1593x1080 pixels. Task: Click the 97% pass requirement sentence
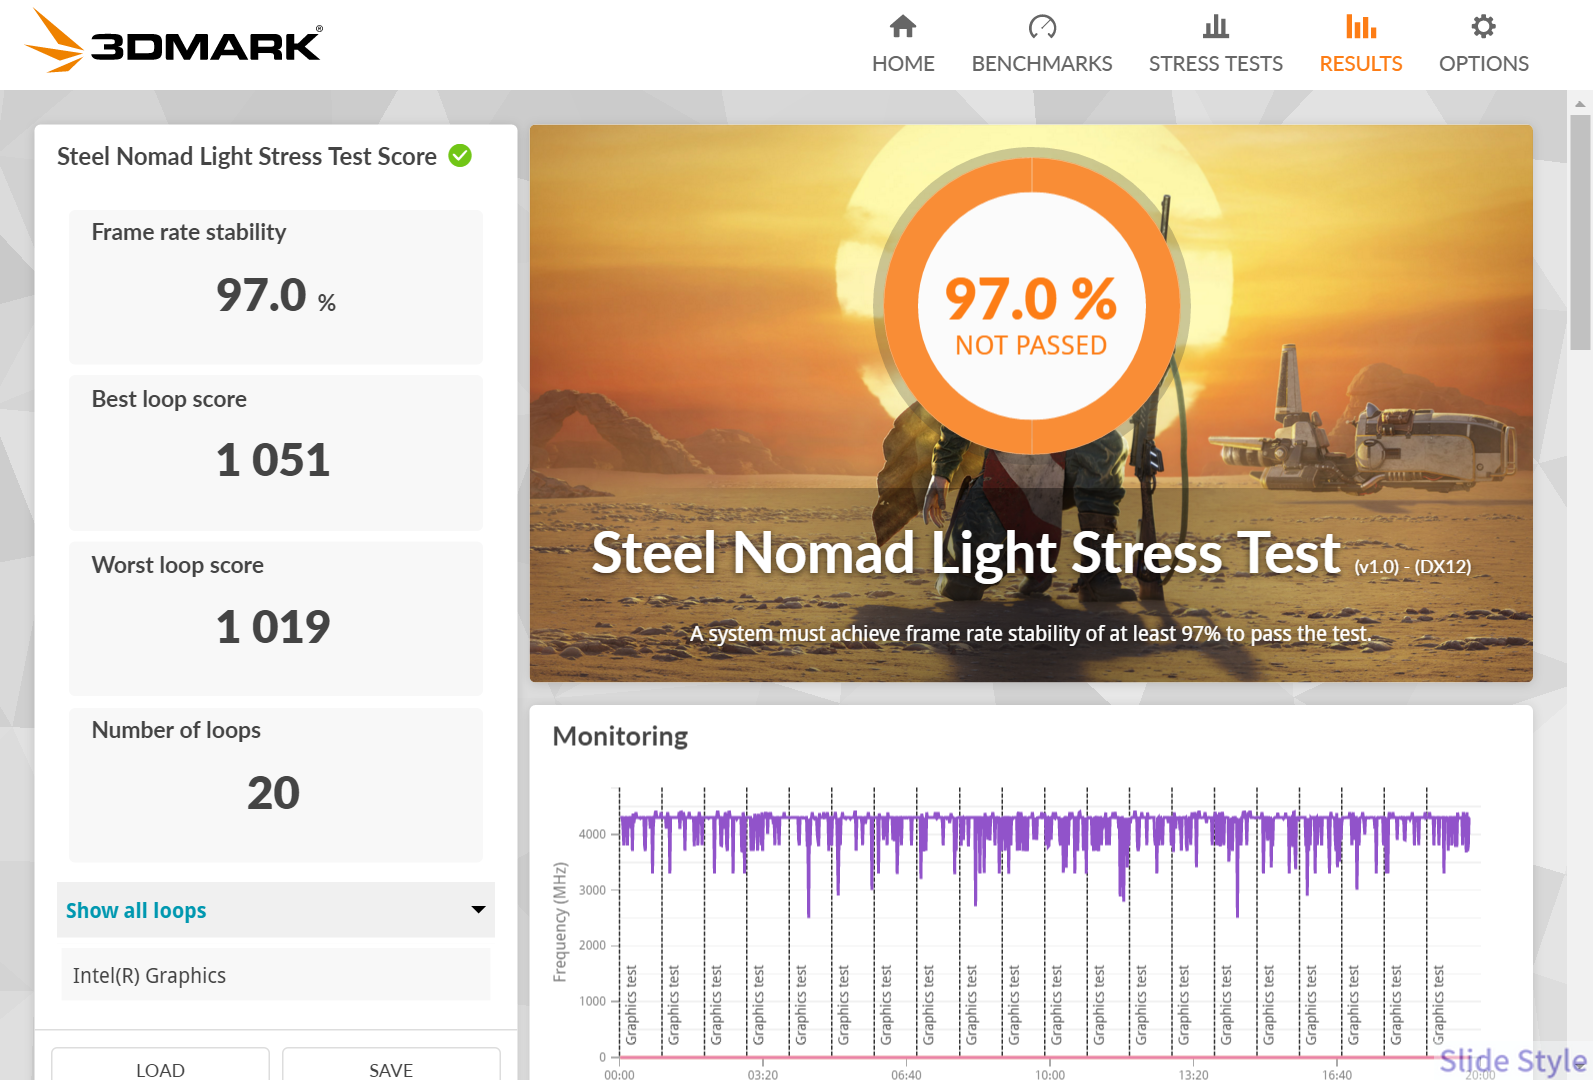coord(1031,634)
